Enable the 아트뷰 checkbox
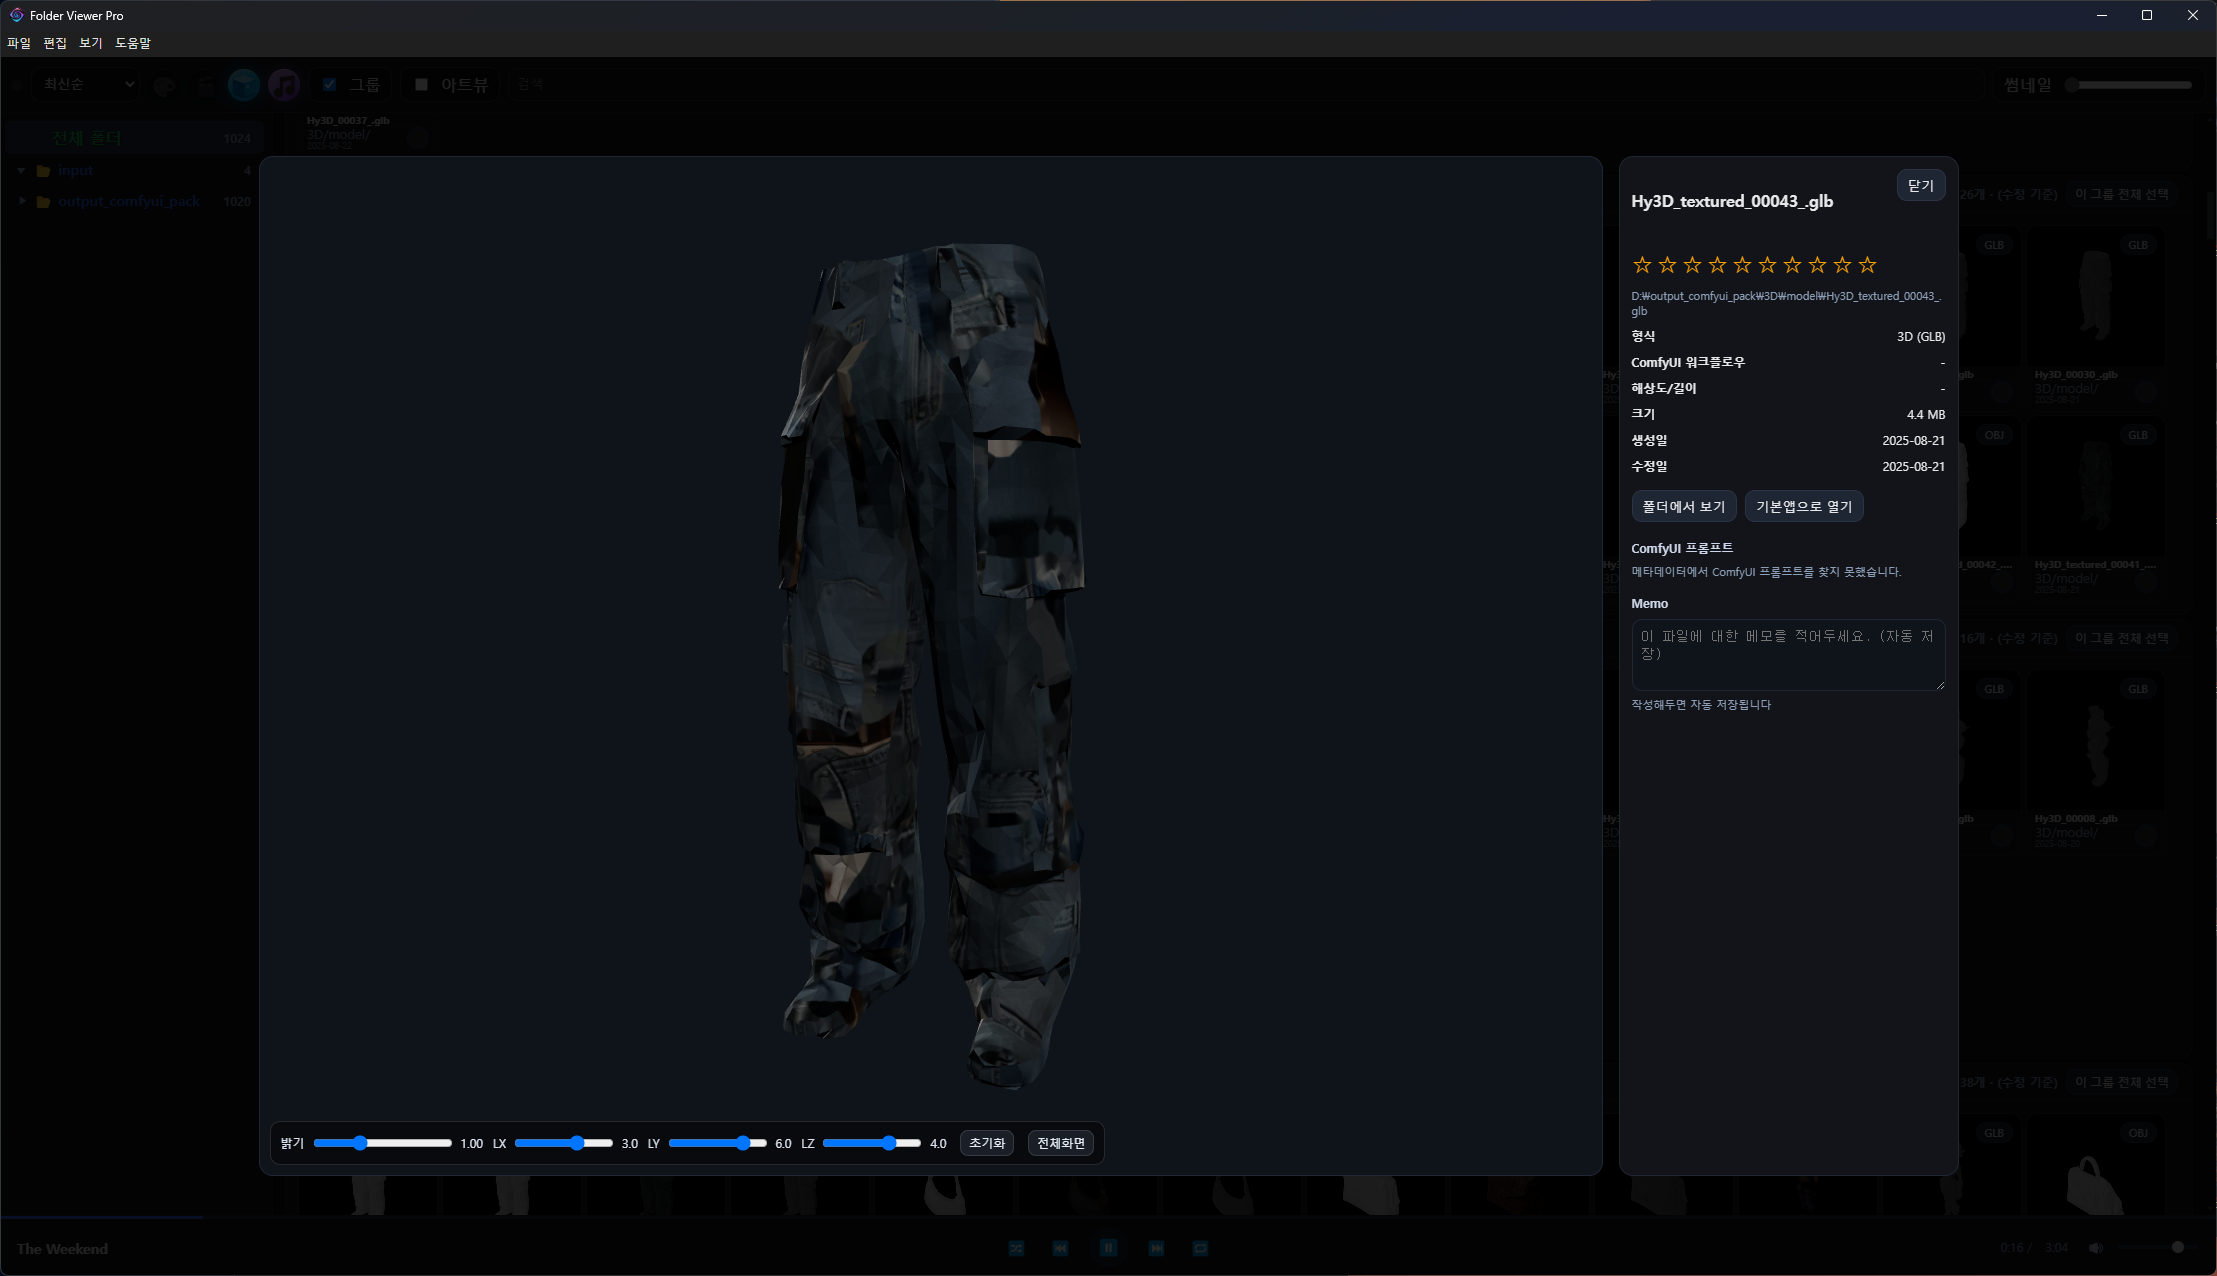2217x1276 pixels. click(x=421, y=85)
